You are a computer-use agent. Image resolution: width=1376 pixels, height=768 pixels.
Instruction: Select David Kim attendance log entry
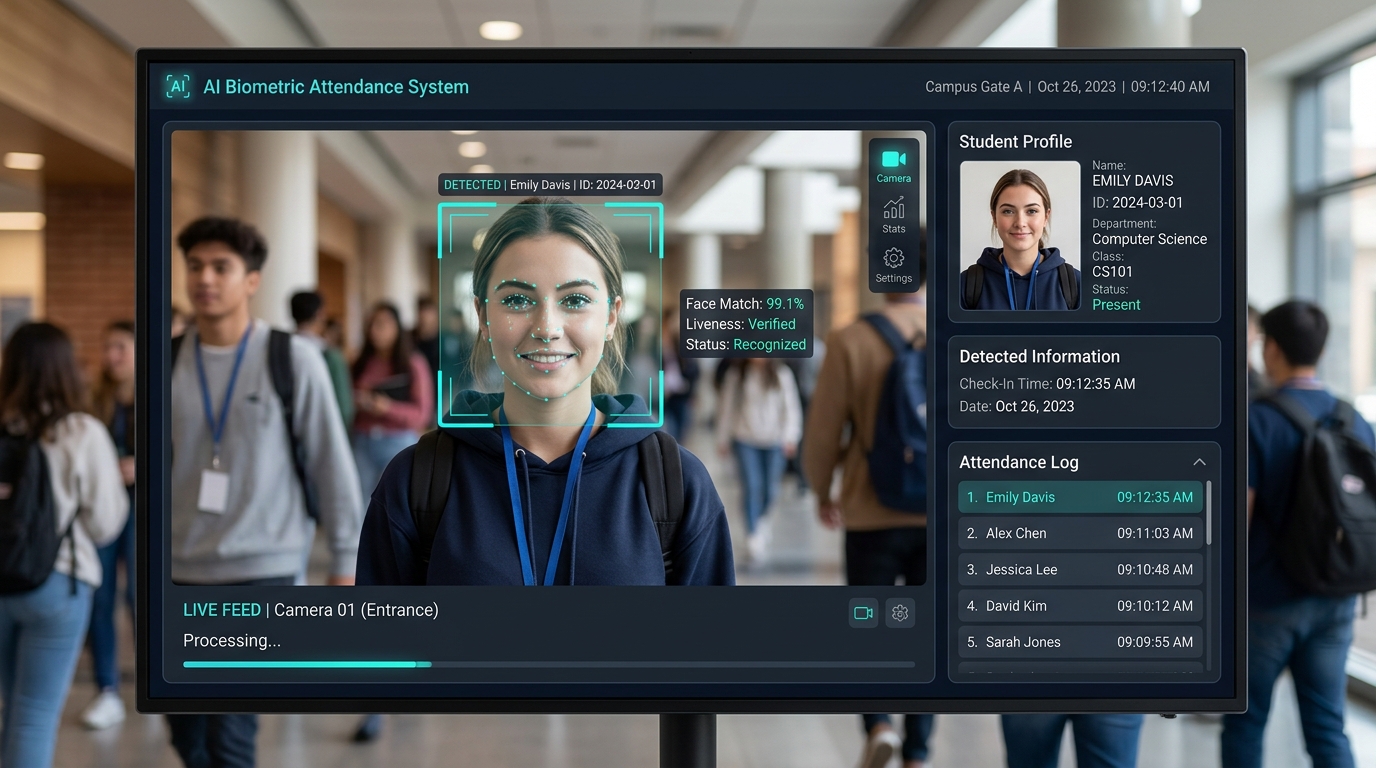(1080, 605)
